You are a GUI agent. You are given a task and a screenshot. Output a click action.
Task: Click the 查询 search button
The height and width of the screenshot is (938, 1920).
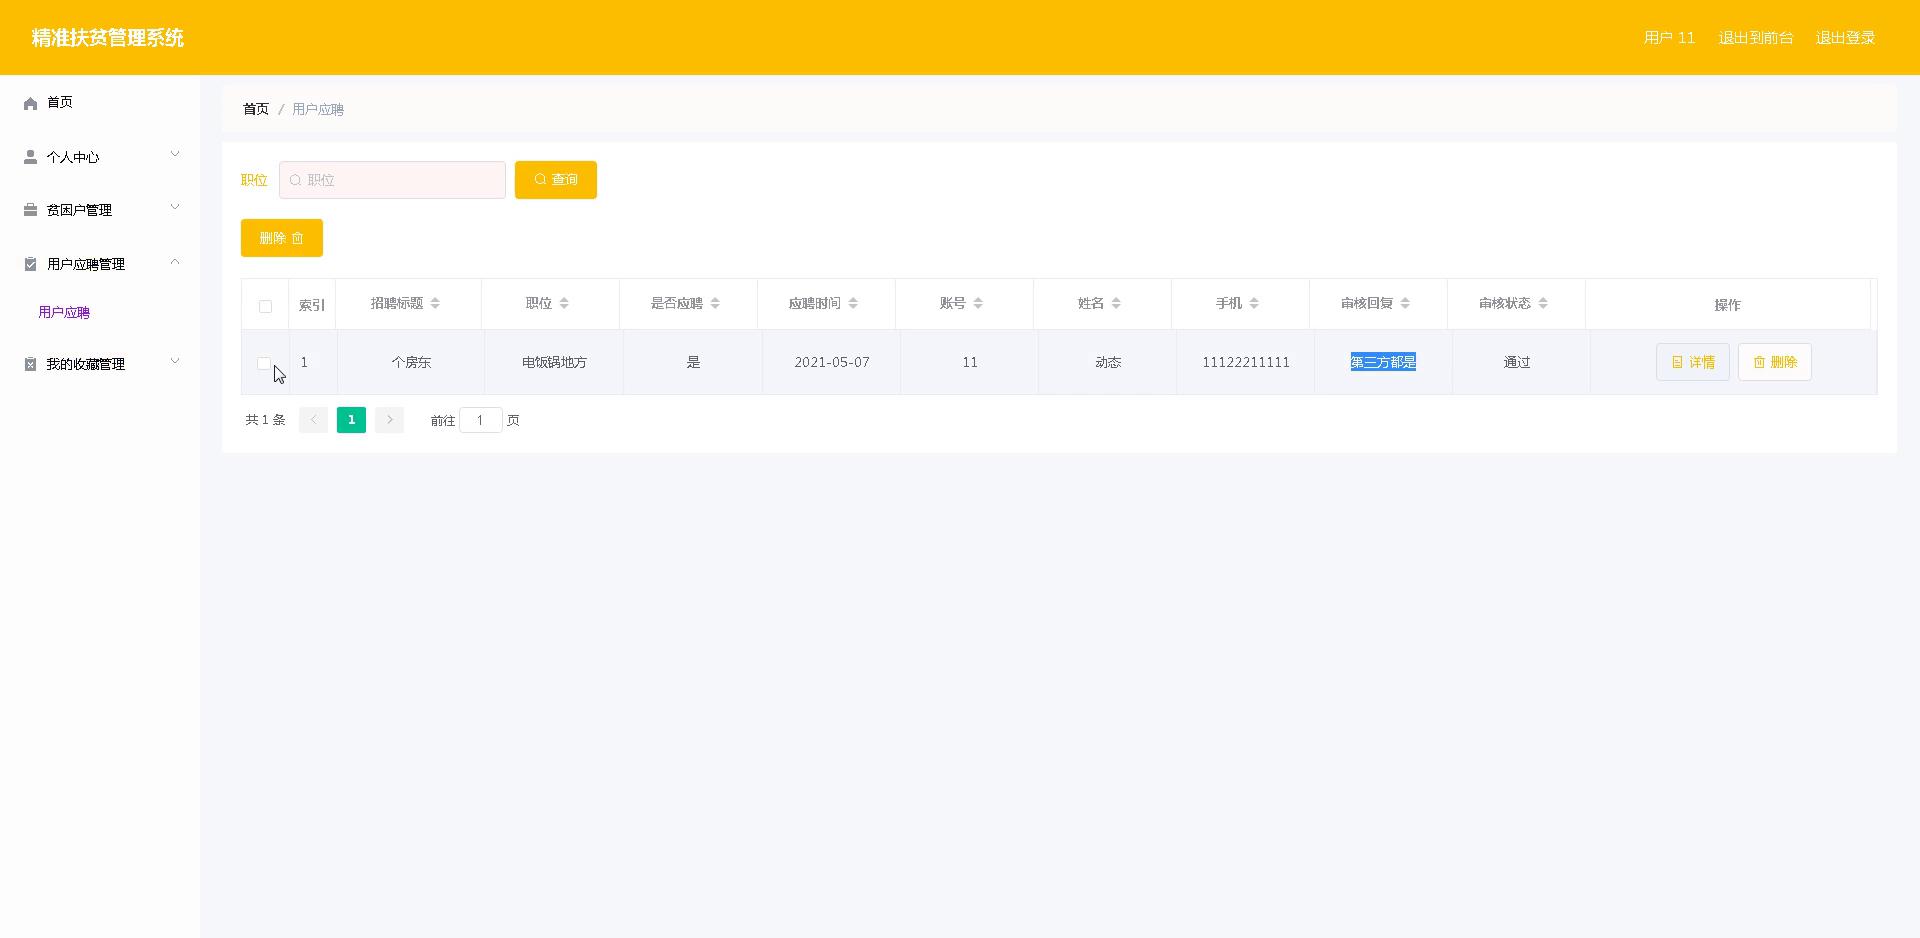tap(555, 180)
